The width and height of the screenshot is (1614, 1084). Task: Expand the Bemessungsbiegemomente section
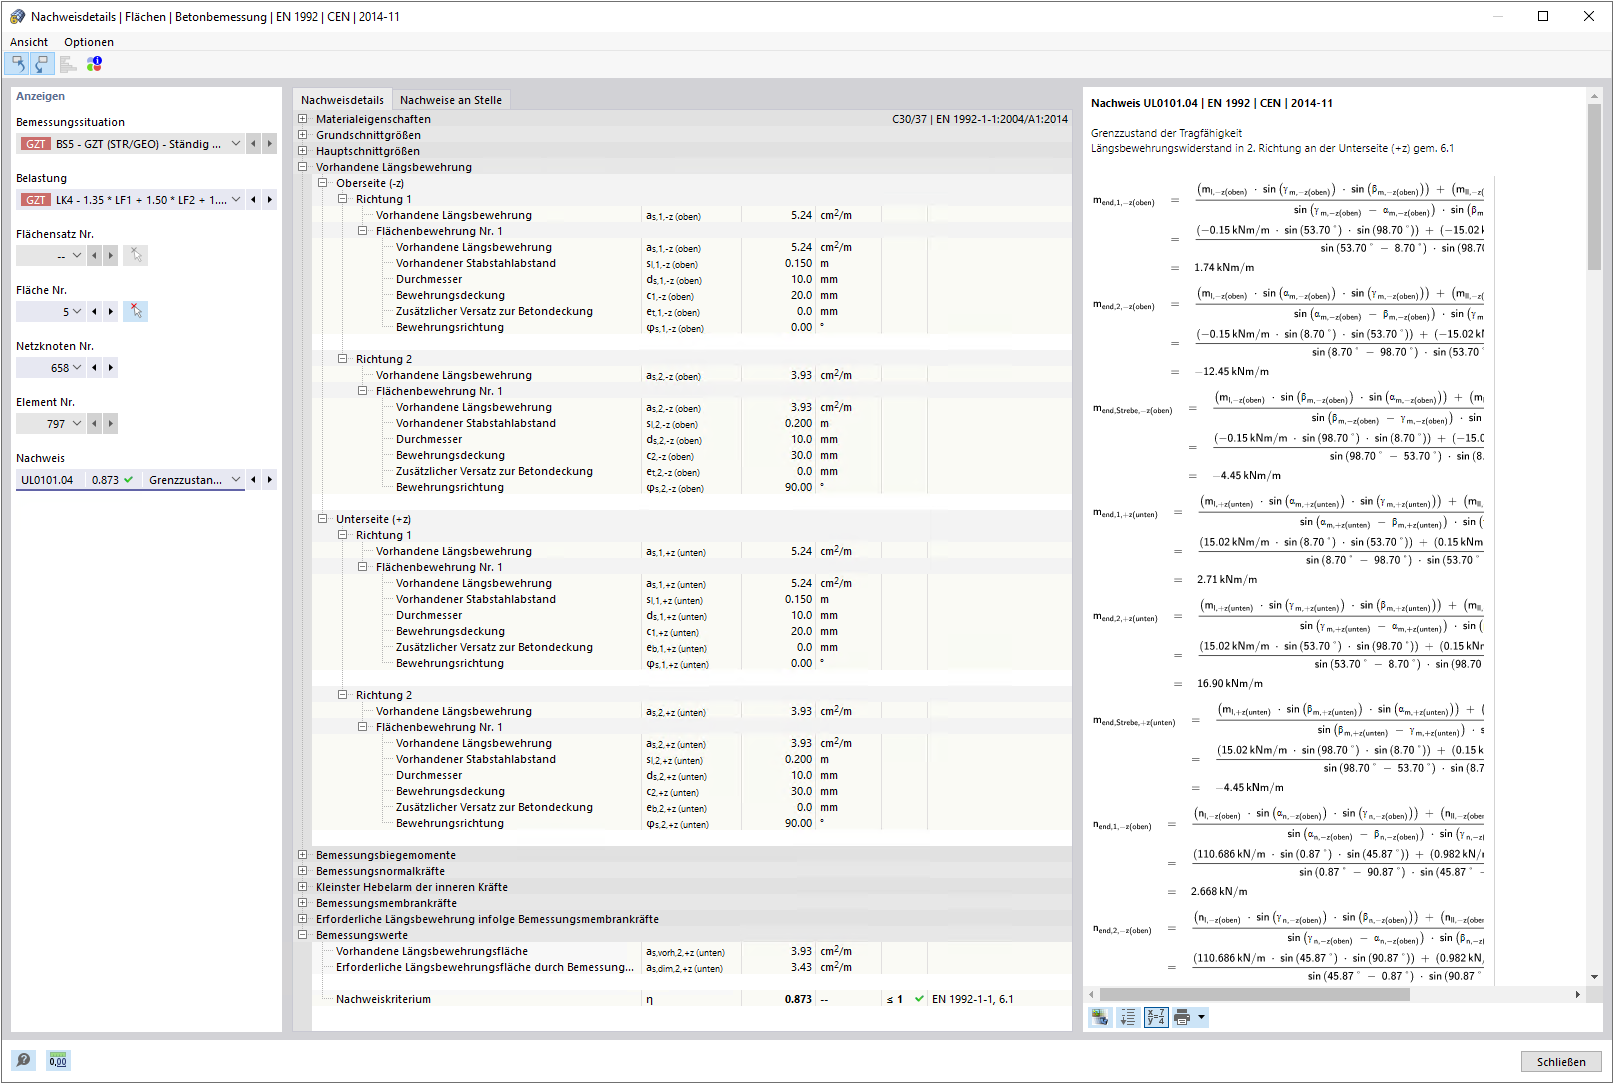(302, 855)
